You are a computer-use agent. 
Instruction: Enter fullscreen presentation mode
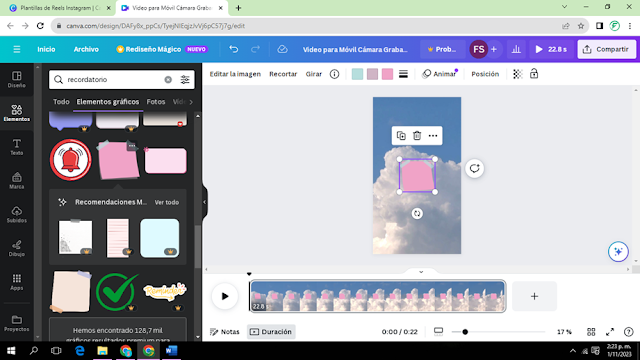click(610, 332)
